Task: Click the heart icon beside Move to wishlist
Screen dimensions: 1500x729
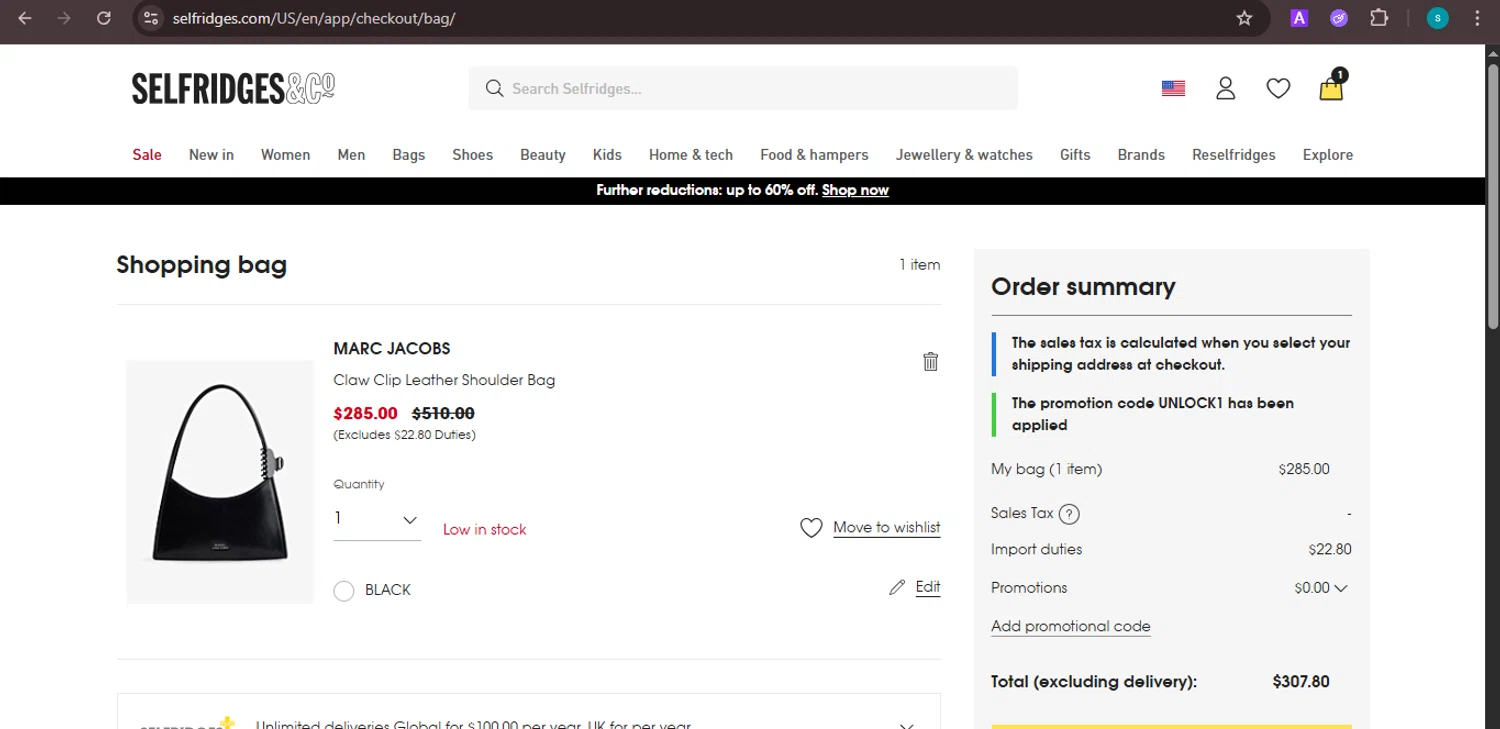Action: (811, 527)
